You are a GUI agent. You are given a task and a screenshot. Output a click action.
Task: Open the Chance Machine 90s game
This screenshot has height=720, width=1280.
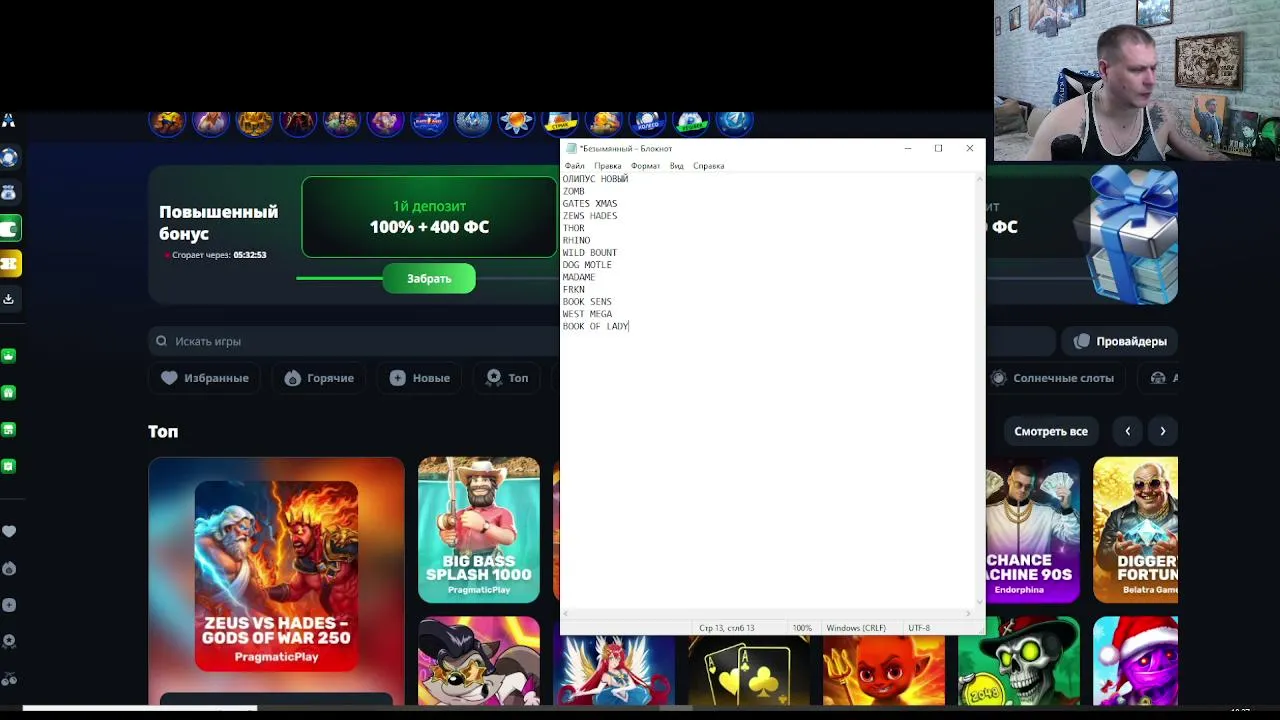tap(1033, 530)
